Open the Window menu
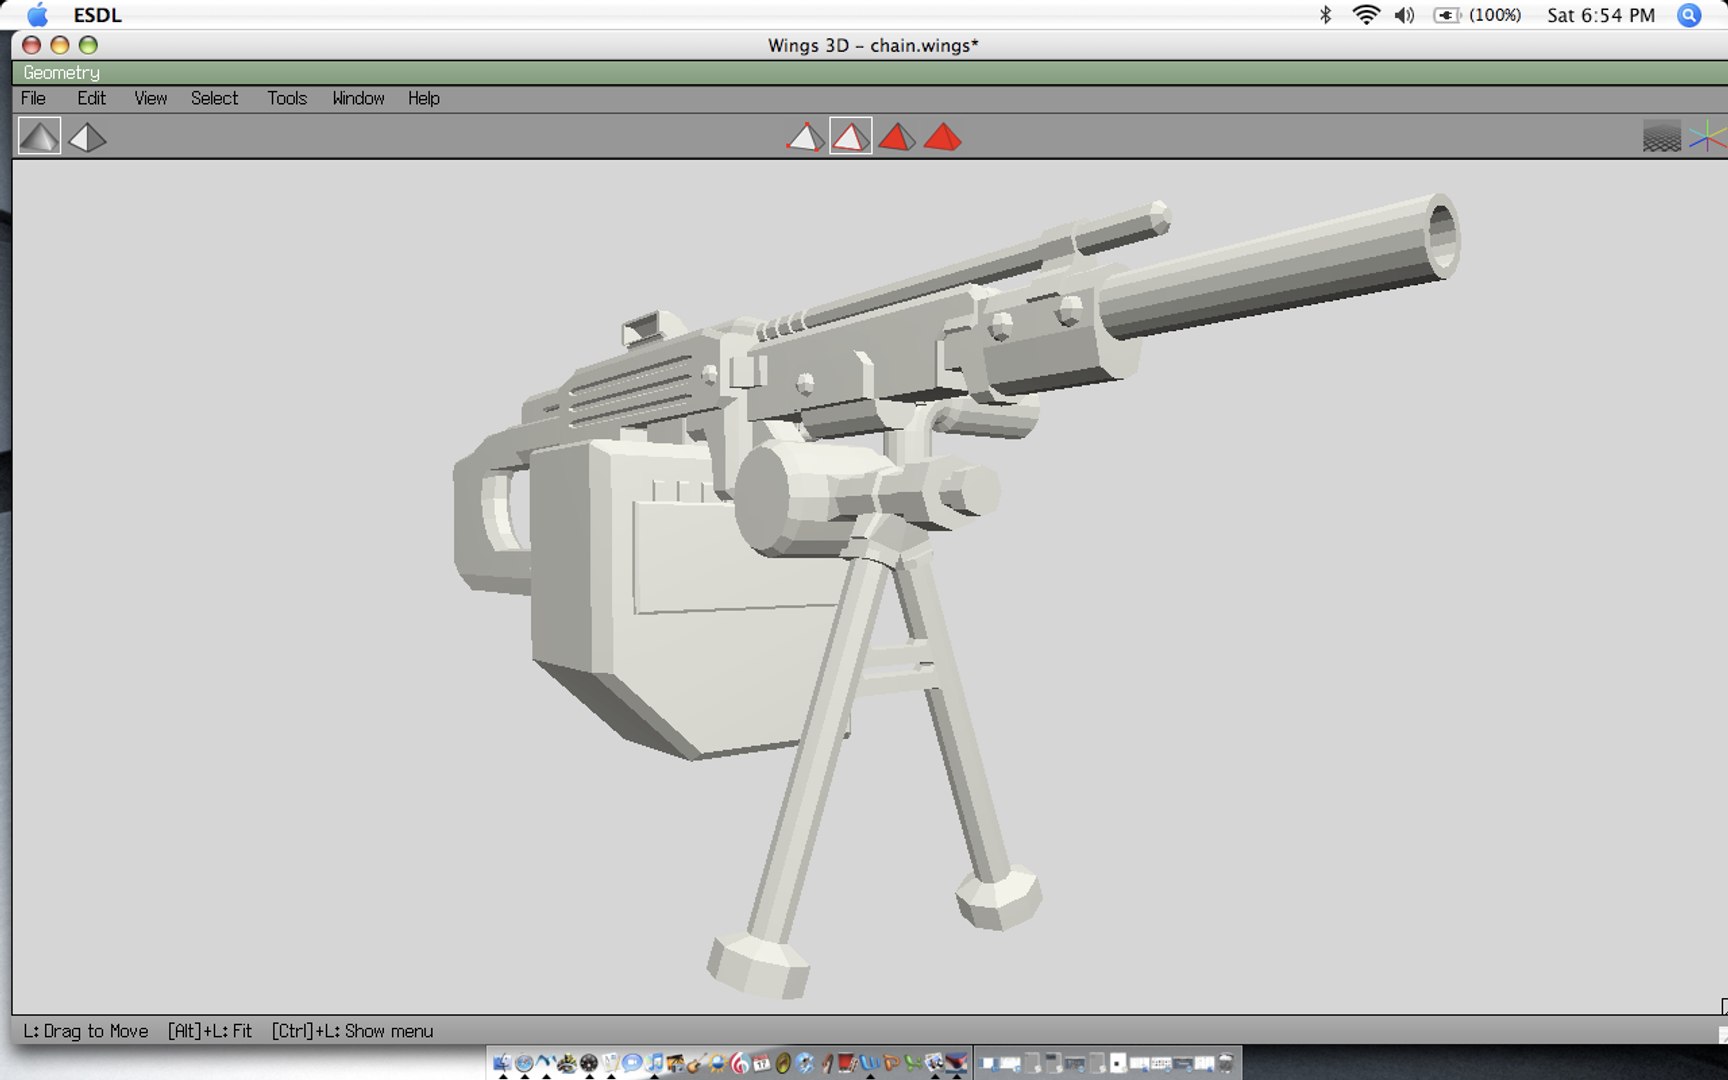This screenshot has width=1728, height=1080. 358,98
